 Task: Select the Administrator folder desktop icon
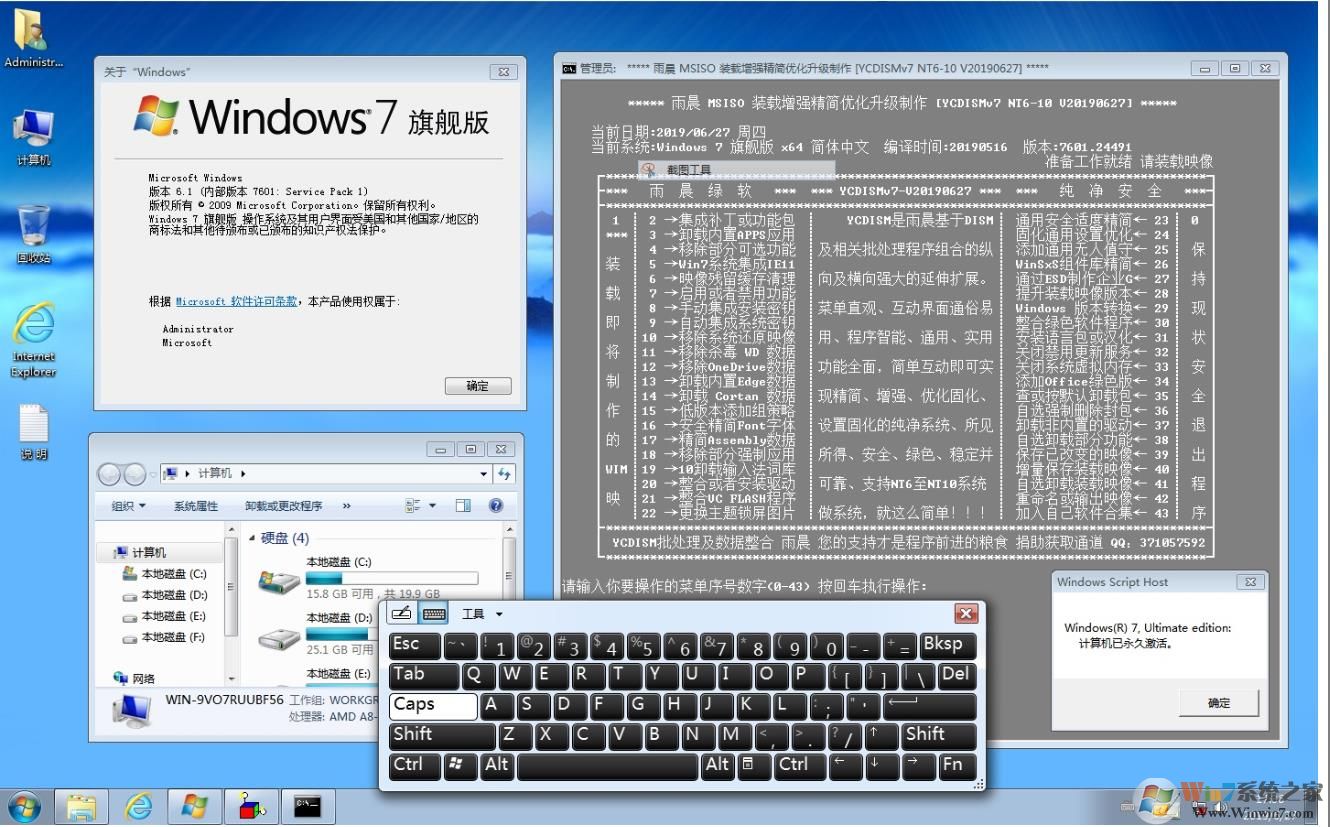[x=33, y=38]
